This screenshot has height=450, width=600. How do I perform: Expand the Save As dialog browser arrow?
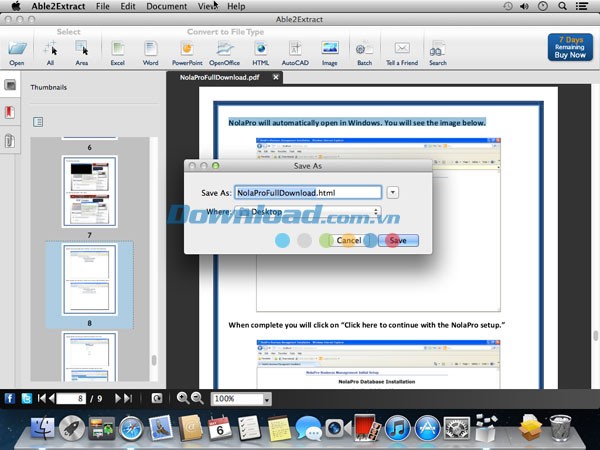pos(393,192)
